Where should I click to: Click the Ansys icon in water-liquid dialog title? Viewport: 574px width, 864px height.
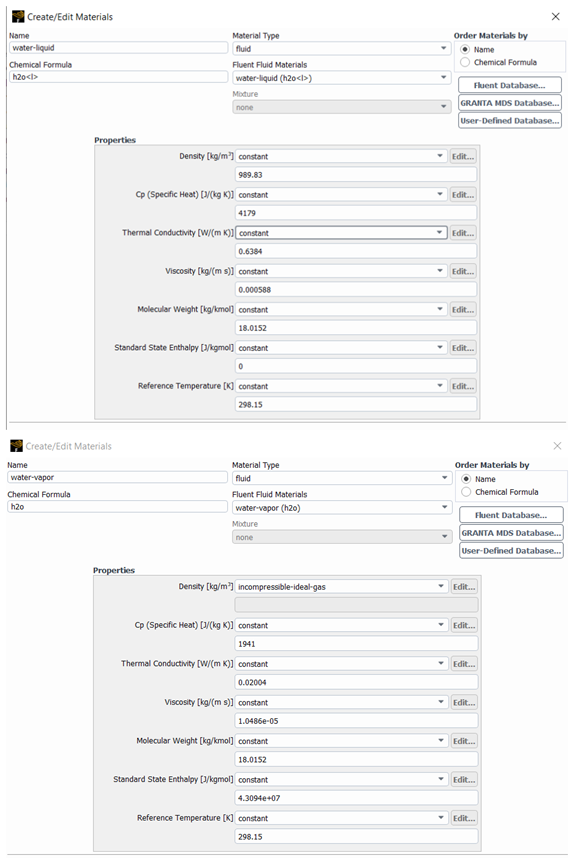[18, 17]
